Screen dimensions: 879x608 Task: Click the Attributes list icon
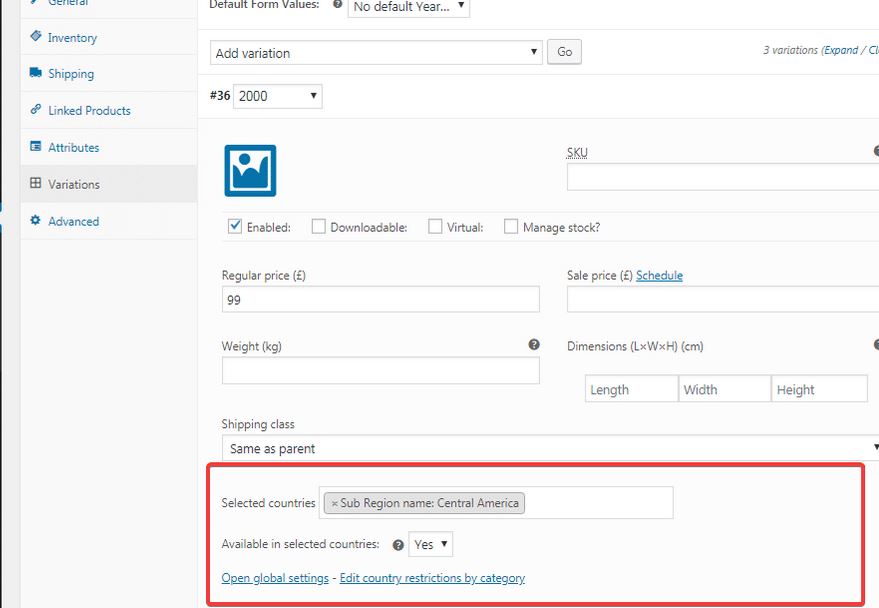(x=36, y=146)
